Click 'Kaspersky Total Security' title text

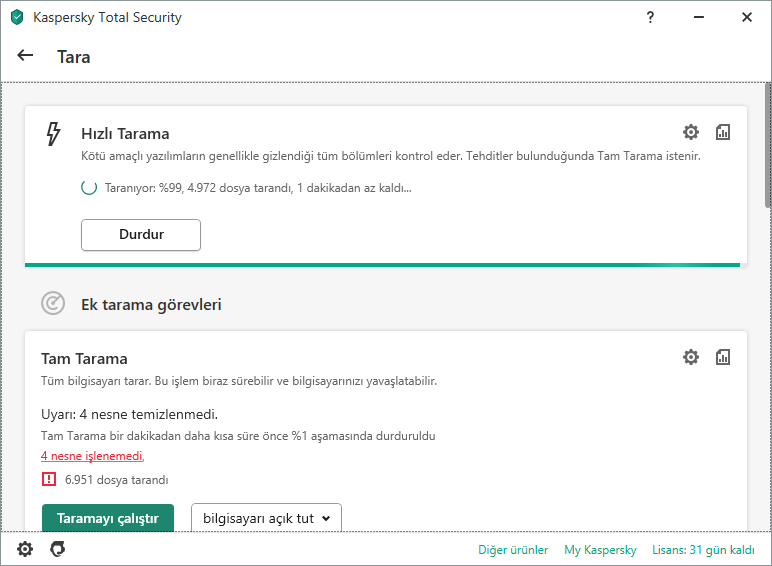coord(107,17)
